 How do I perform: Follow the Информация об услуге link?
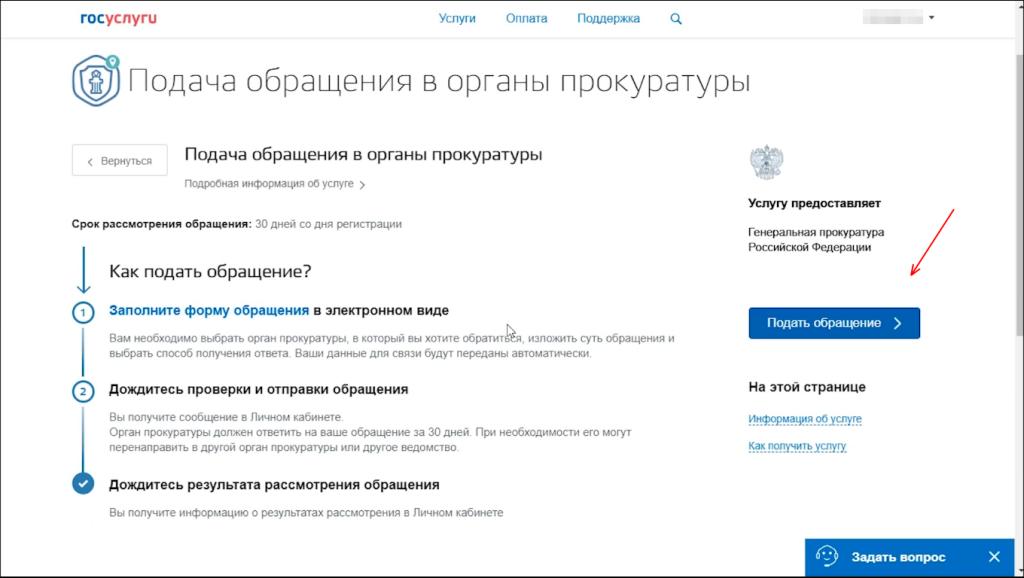[805, 419]
